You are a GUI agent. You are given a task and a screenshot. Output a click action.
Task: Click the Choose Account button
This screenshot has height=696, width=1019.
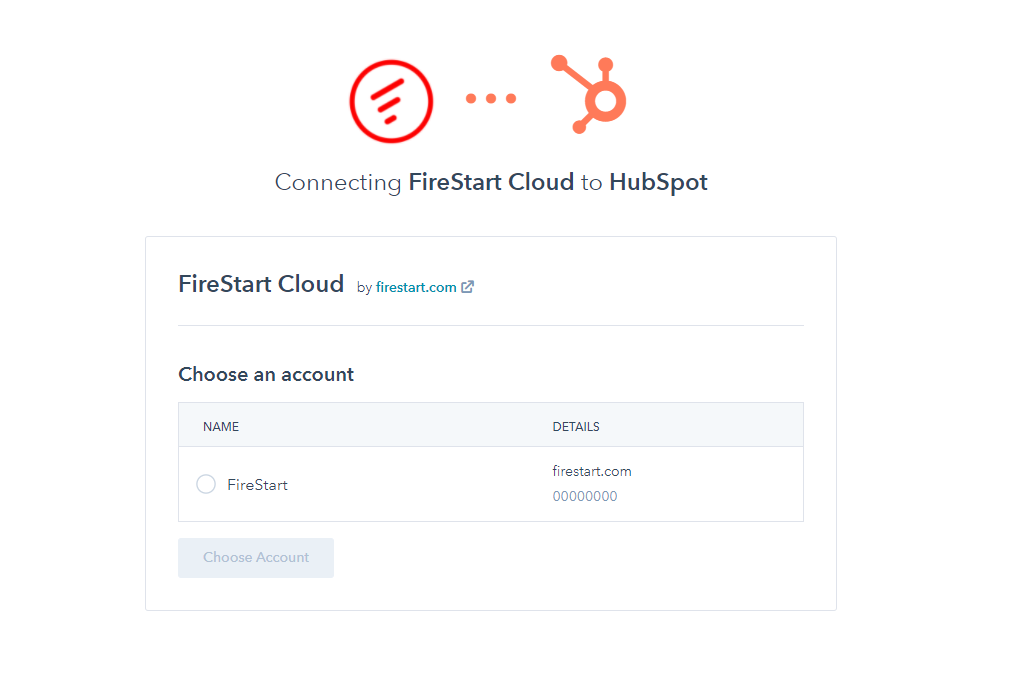[256, 558]
